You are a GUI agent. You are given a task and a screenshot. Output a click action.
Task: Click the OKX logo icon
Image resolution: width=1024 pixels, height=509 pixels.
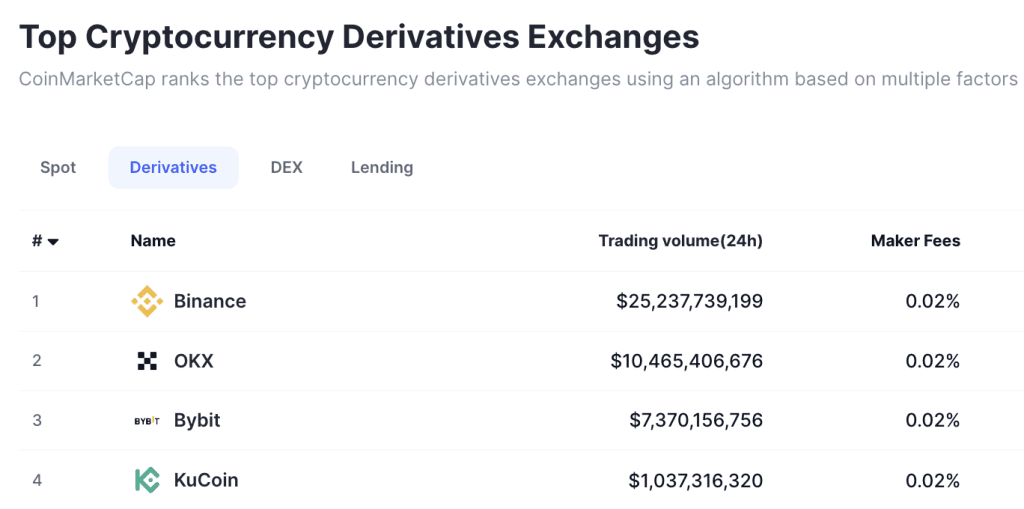click(147, 361)
